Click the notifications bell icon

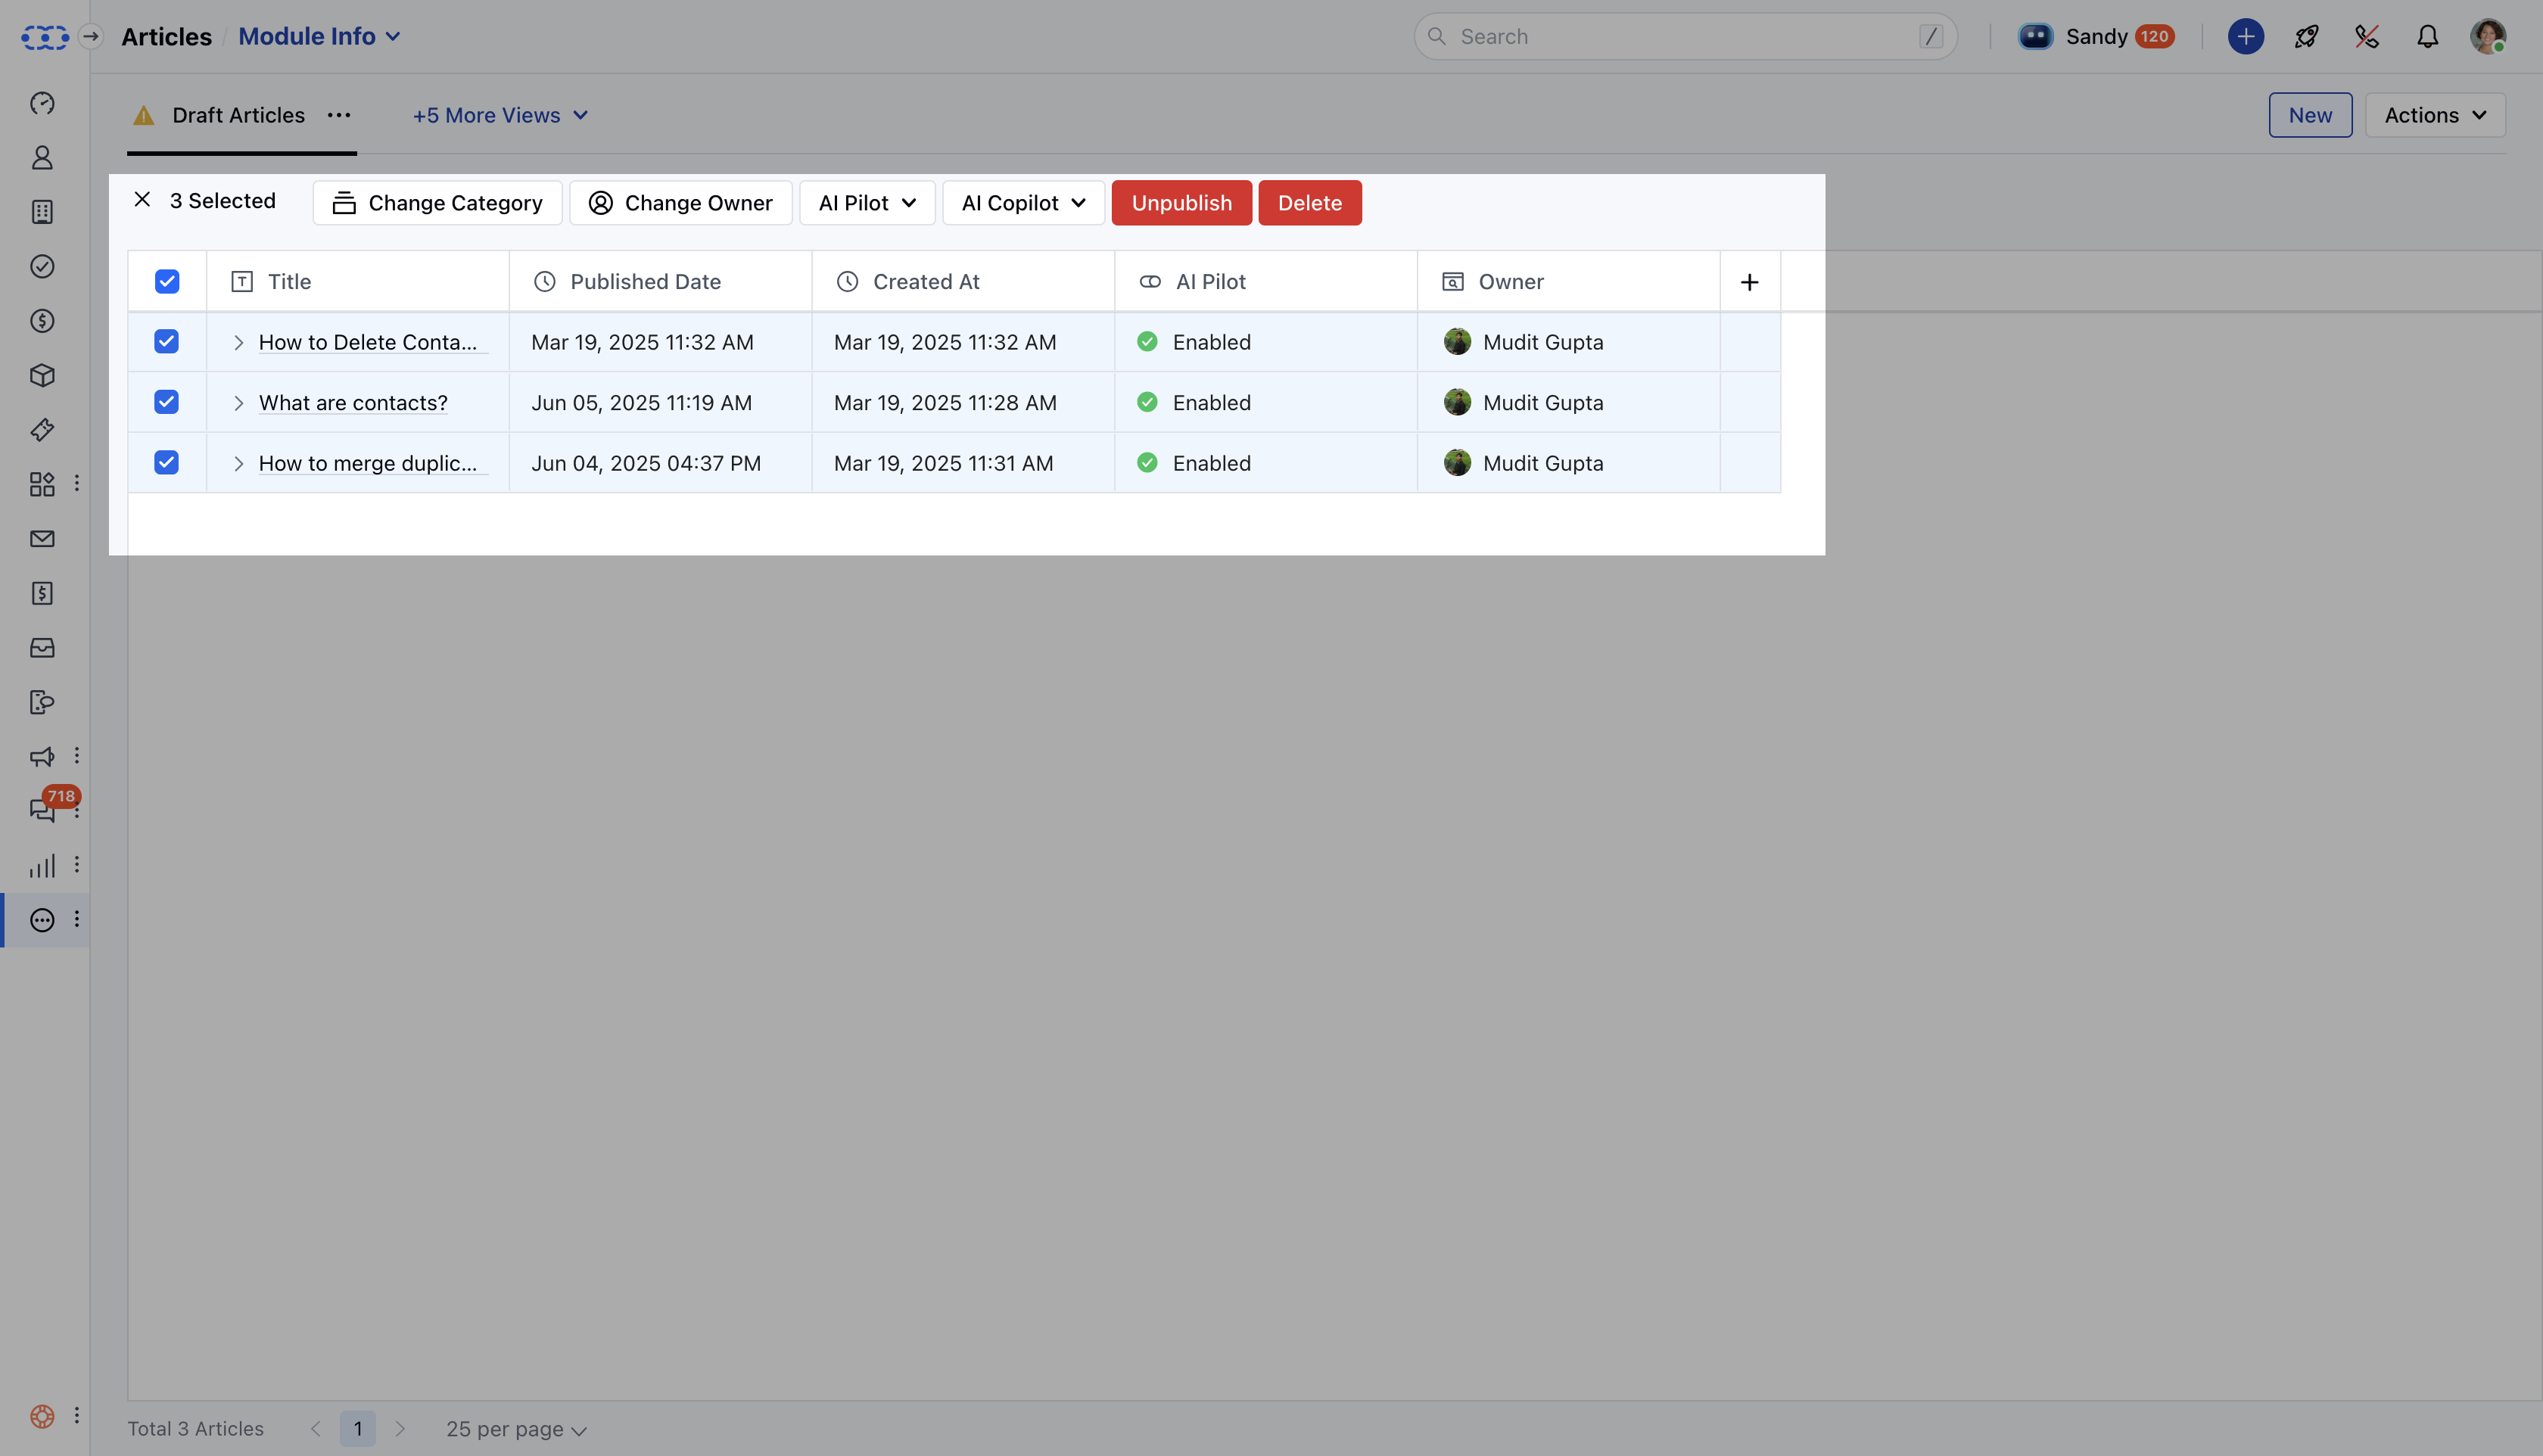tap(2427, 37)
